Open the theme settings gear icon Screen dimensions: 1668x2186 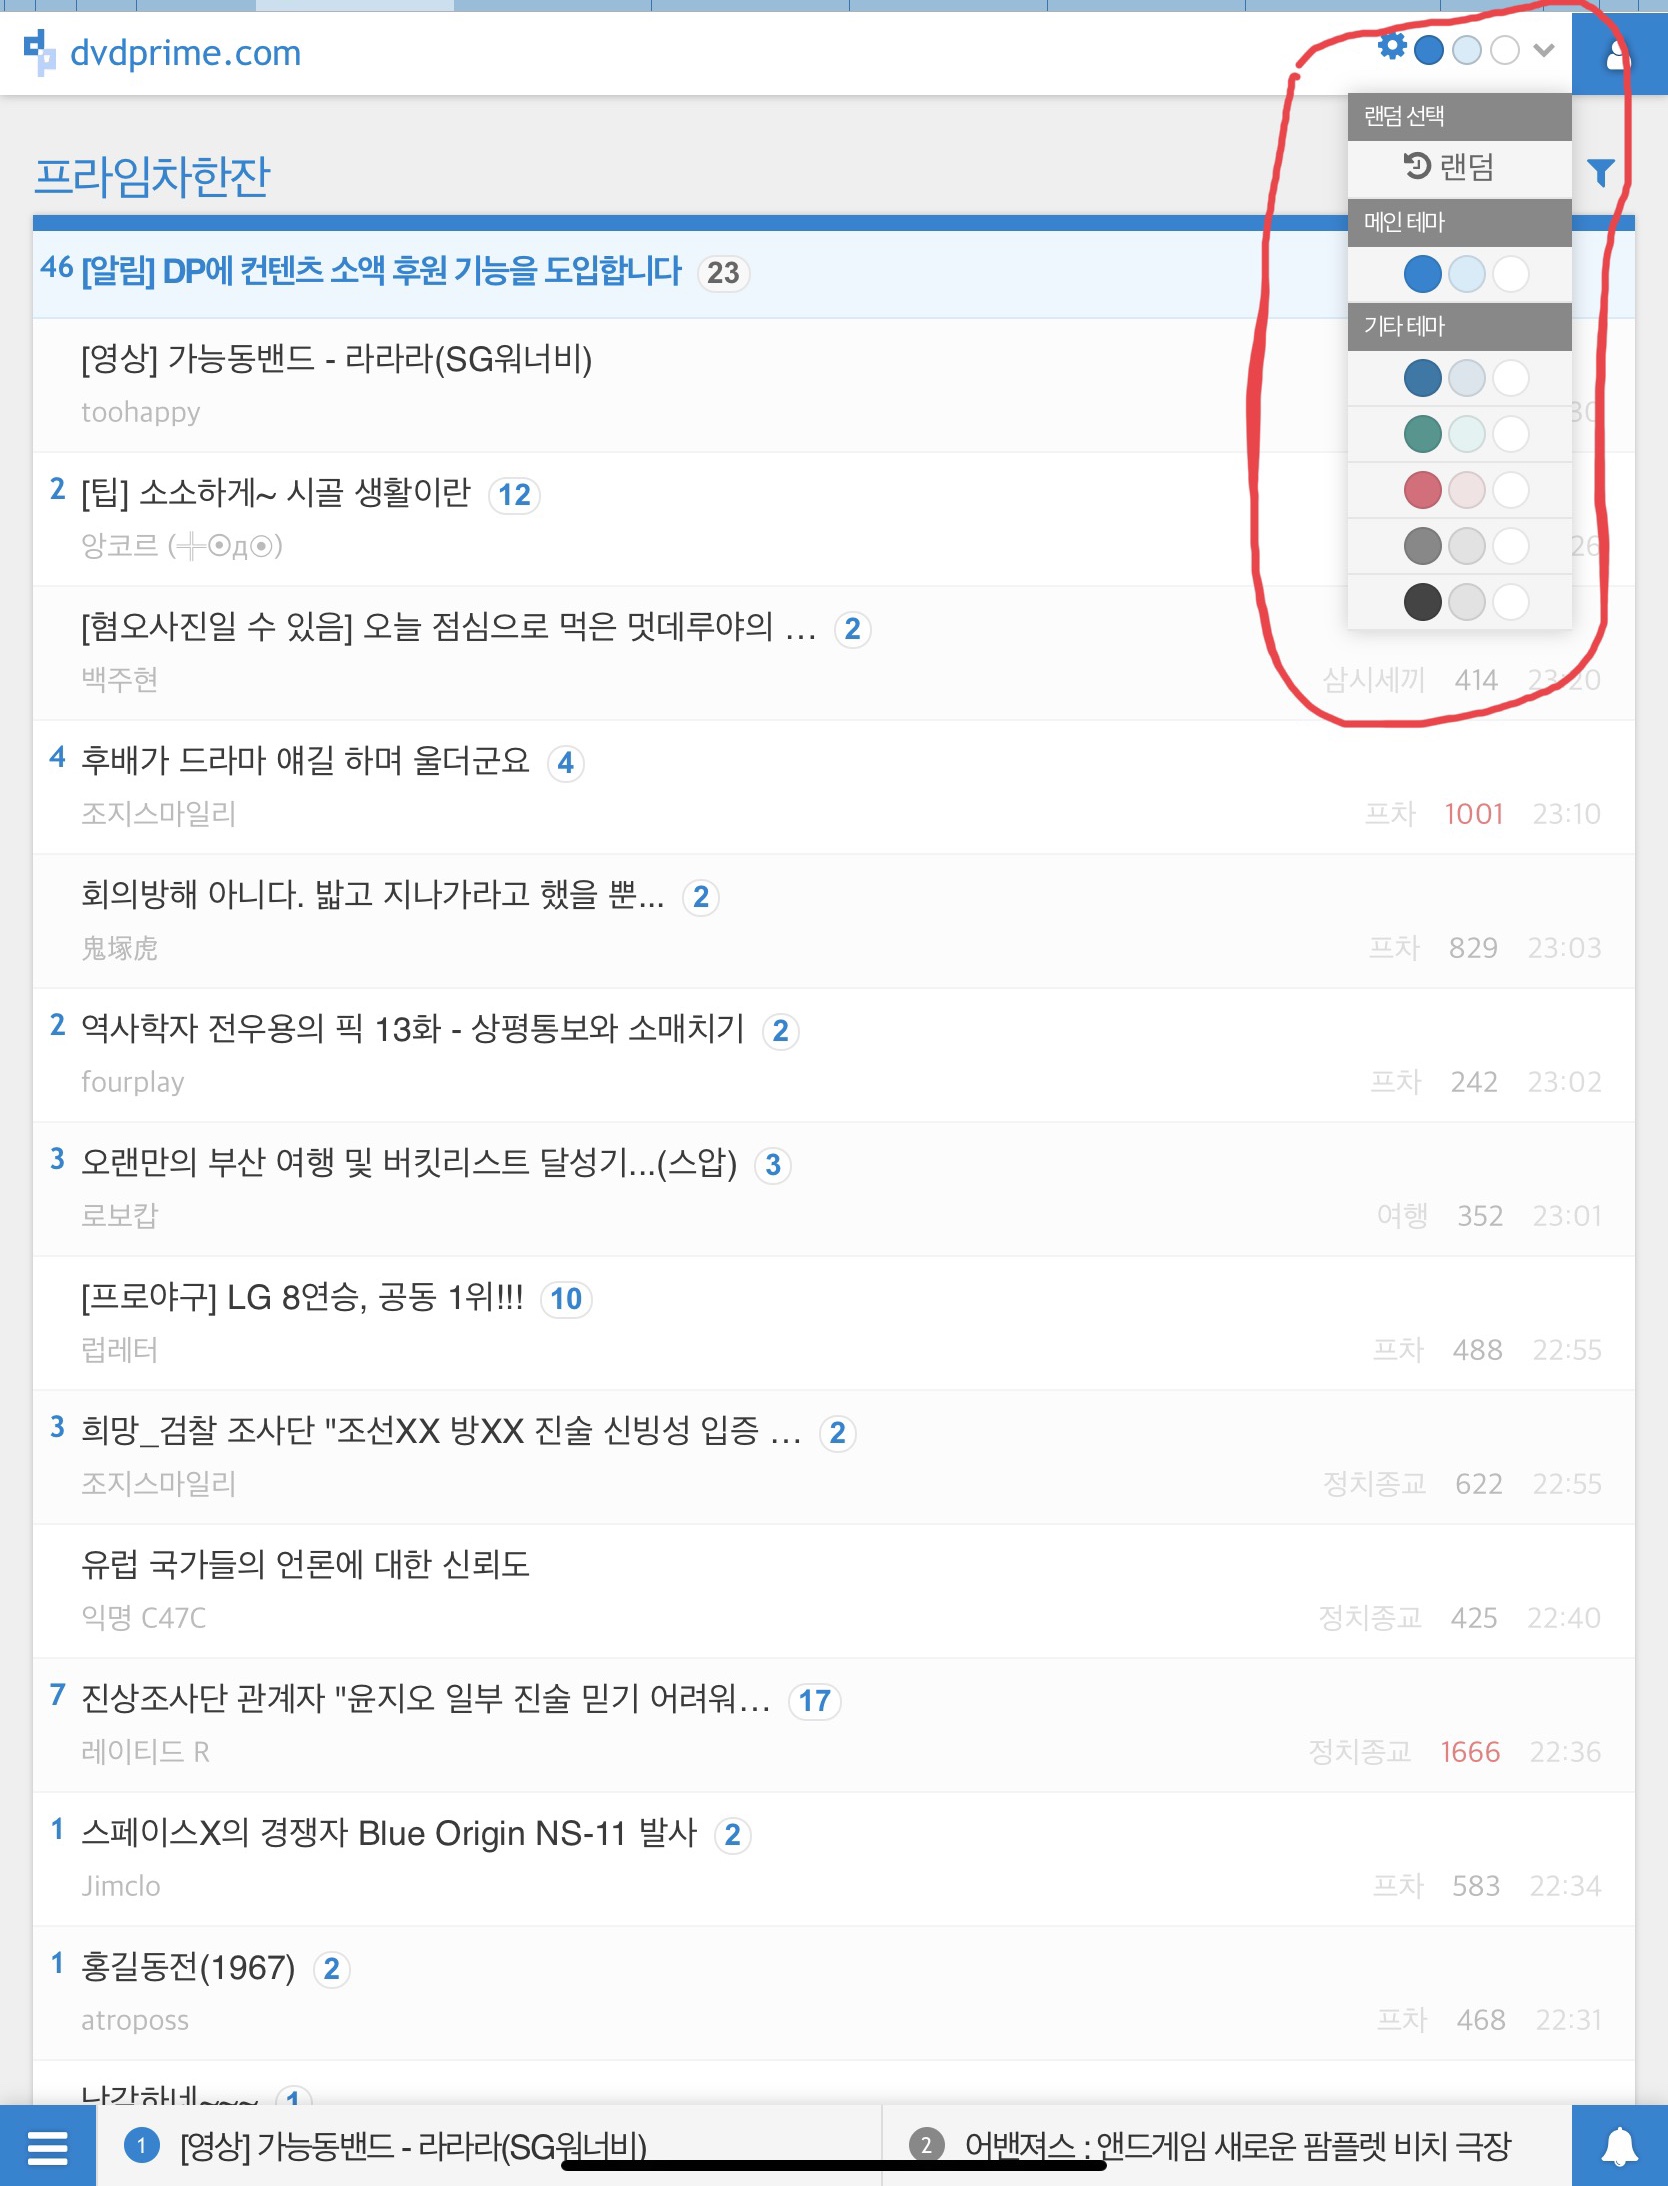1391,47
